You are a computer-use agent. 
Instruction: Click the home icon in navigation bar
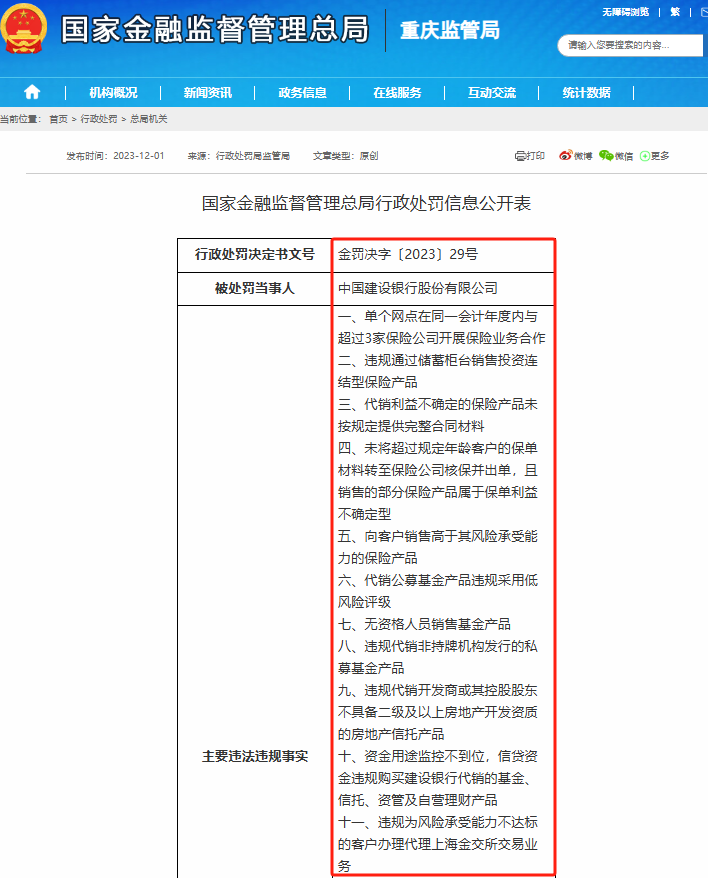(x=32, y=92)
